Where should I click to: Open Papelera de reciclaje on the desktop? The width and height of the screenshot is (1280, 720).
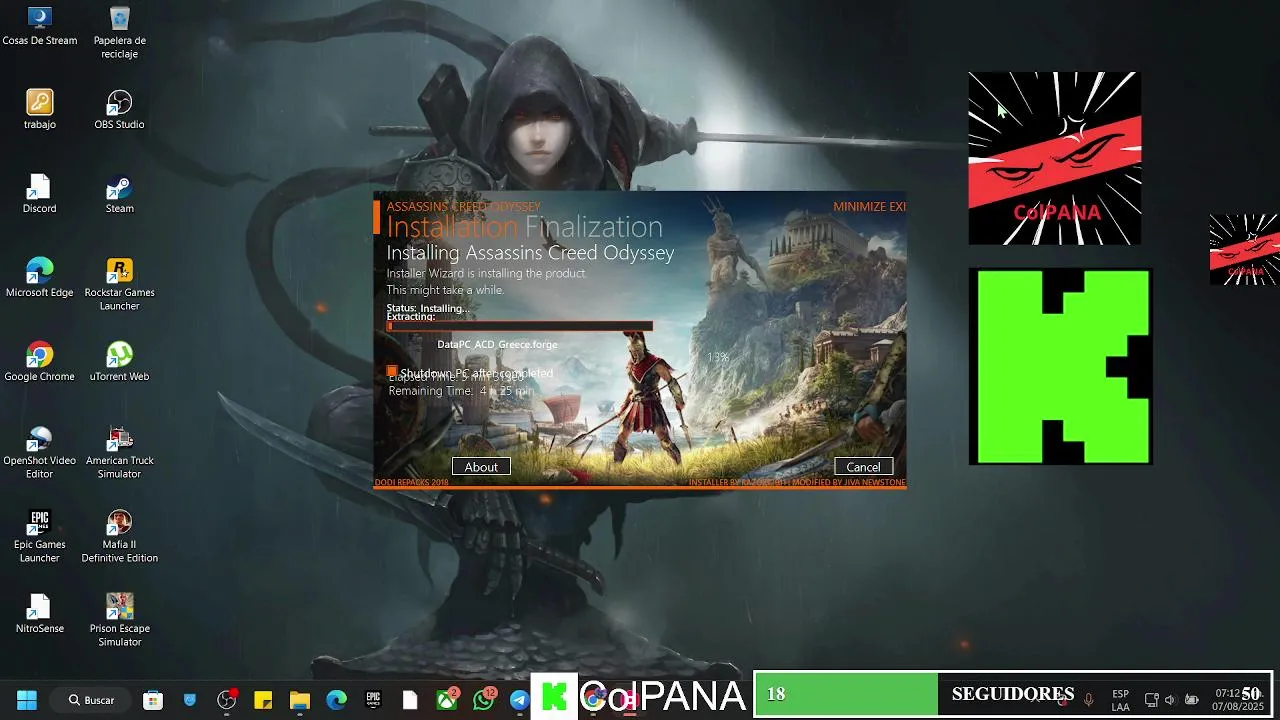pyautogui.click(x=119, y=32)
